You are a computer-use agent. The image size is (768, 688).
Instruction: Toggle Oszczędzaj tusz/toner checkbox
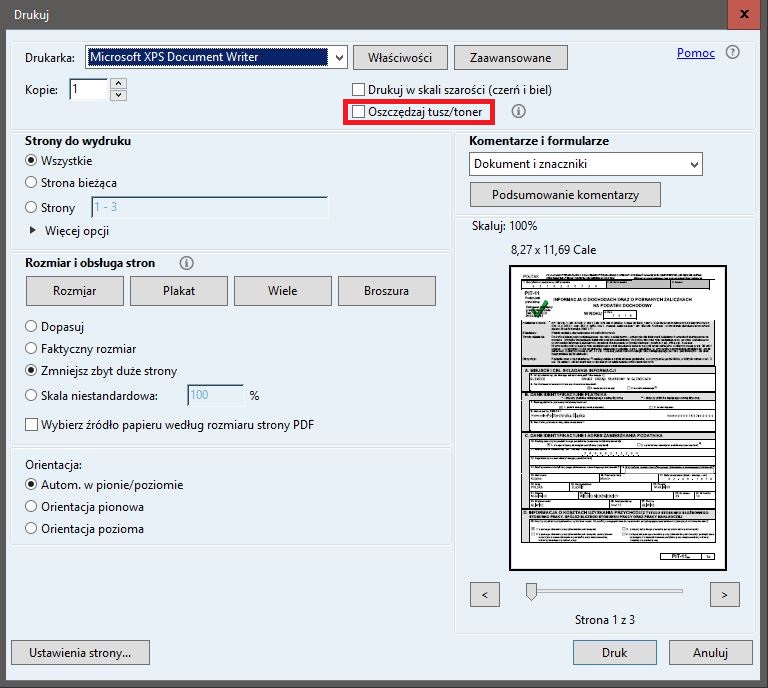pyautogui.click(x=359, y=112)
